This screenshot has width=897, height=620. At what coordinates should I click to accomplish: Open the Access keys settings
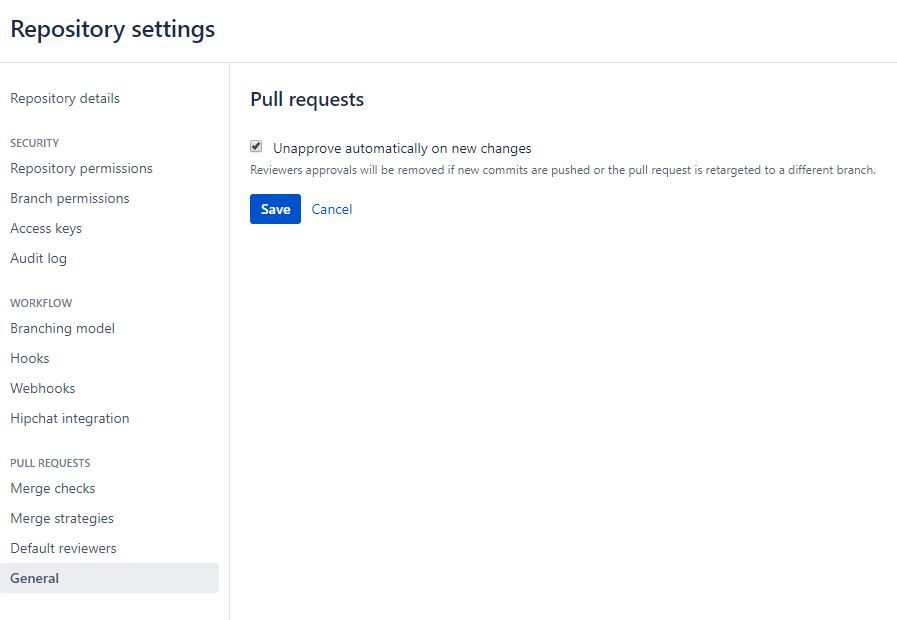46,228
